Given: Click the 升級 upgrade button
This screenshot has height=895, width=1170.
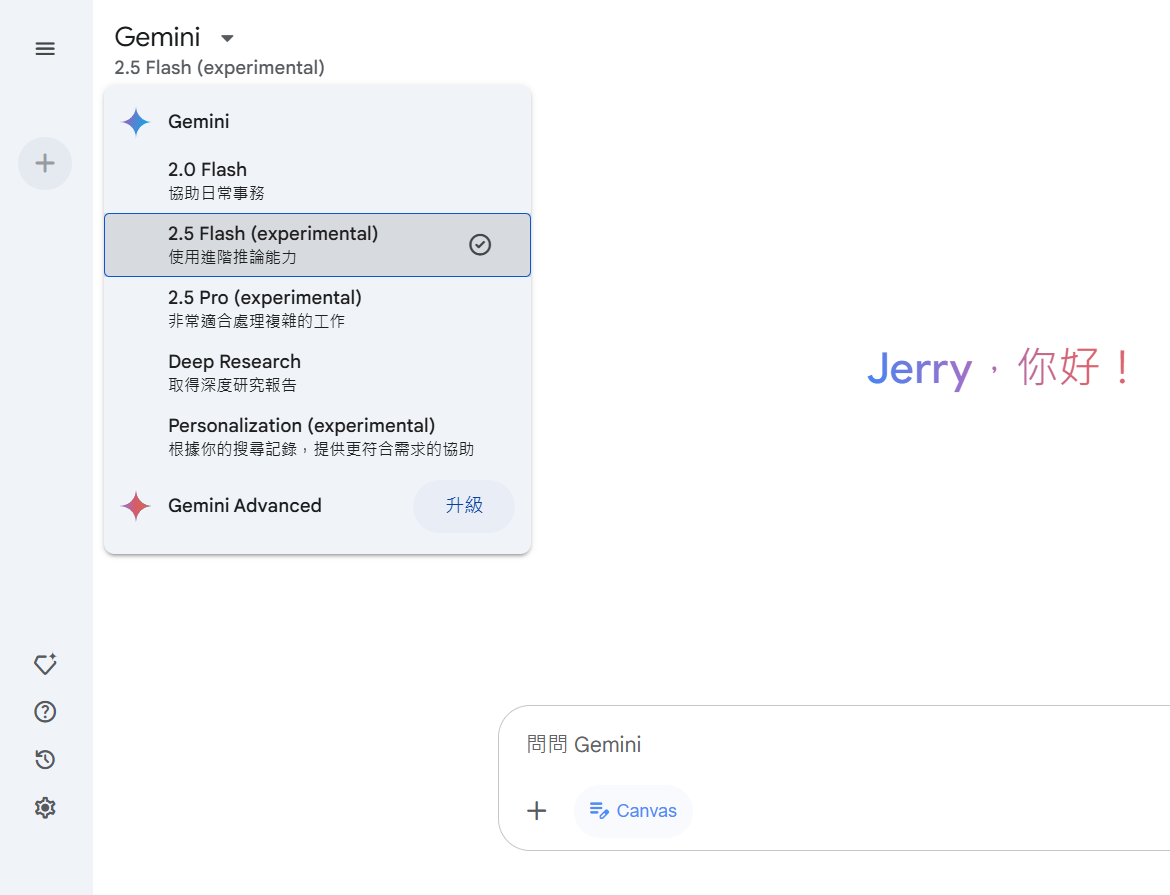Looking at the screenshot, I should point(464,506).
